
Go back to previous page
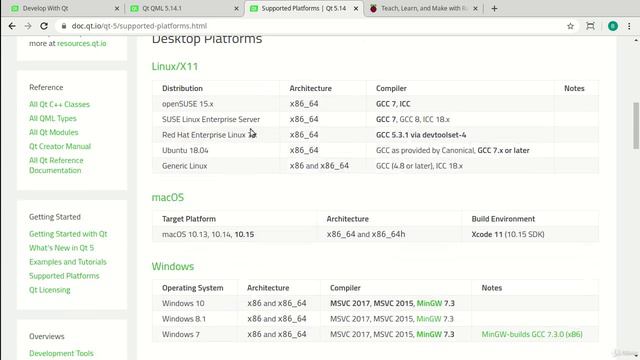12,26
